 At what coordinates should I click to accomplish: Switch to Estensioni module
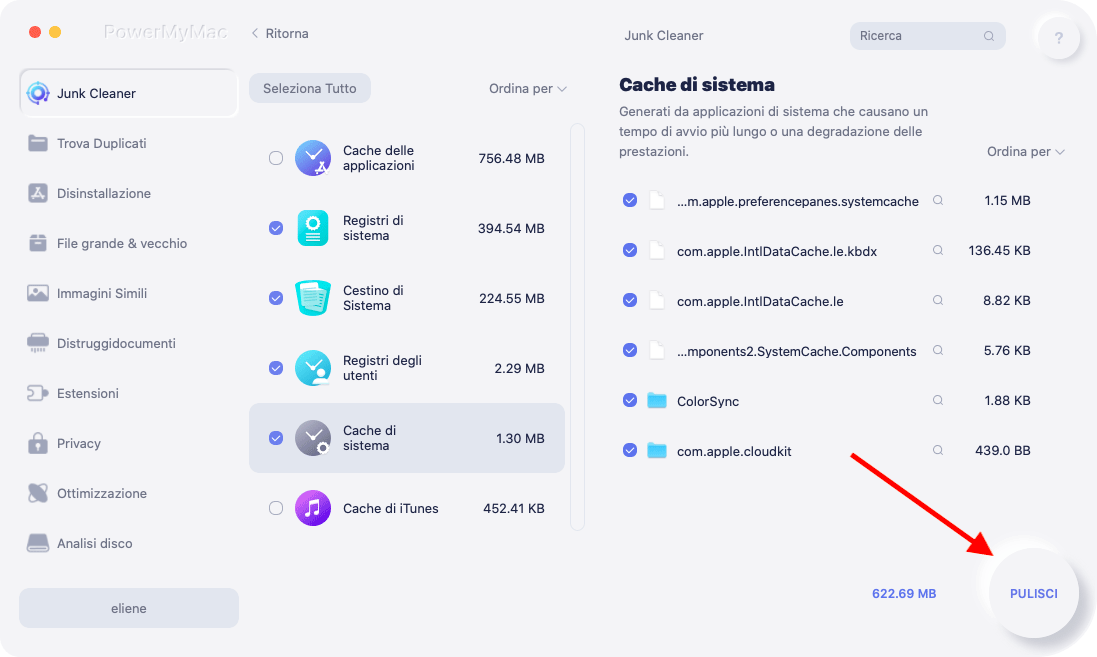point(129,393)
